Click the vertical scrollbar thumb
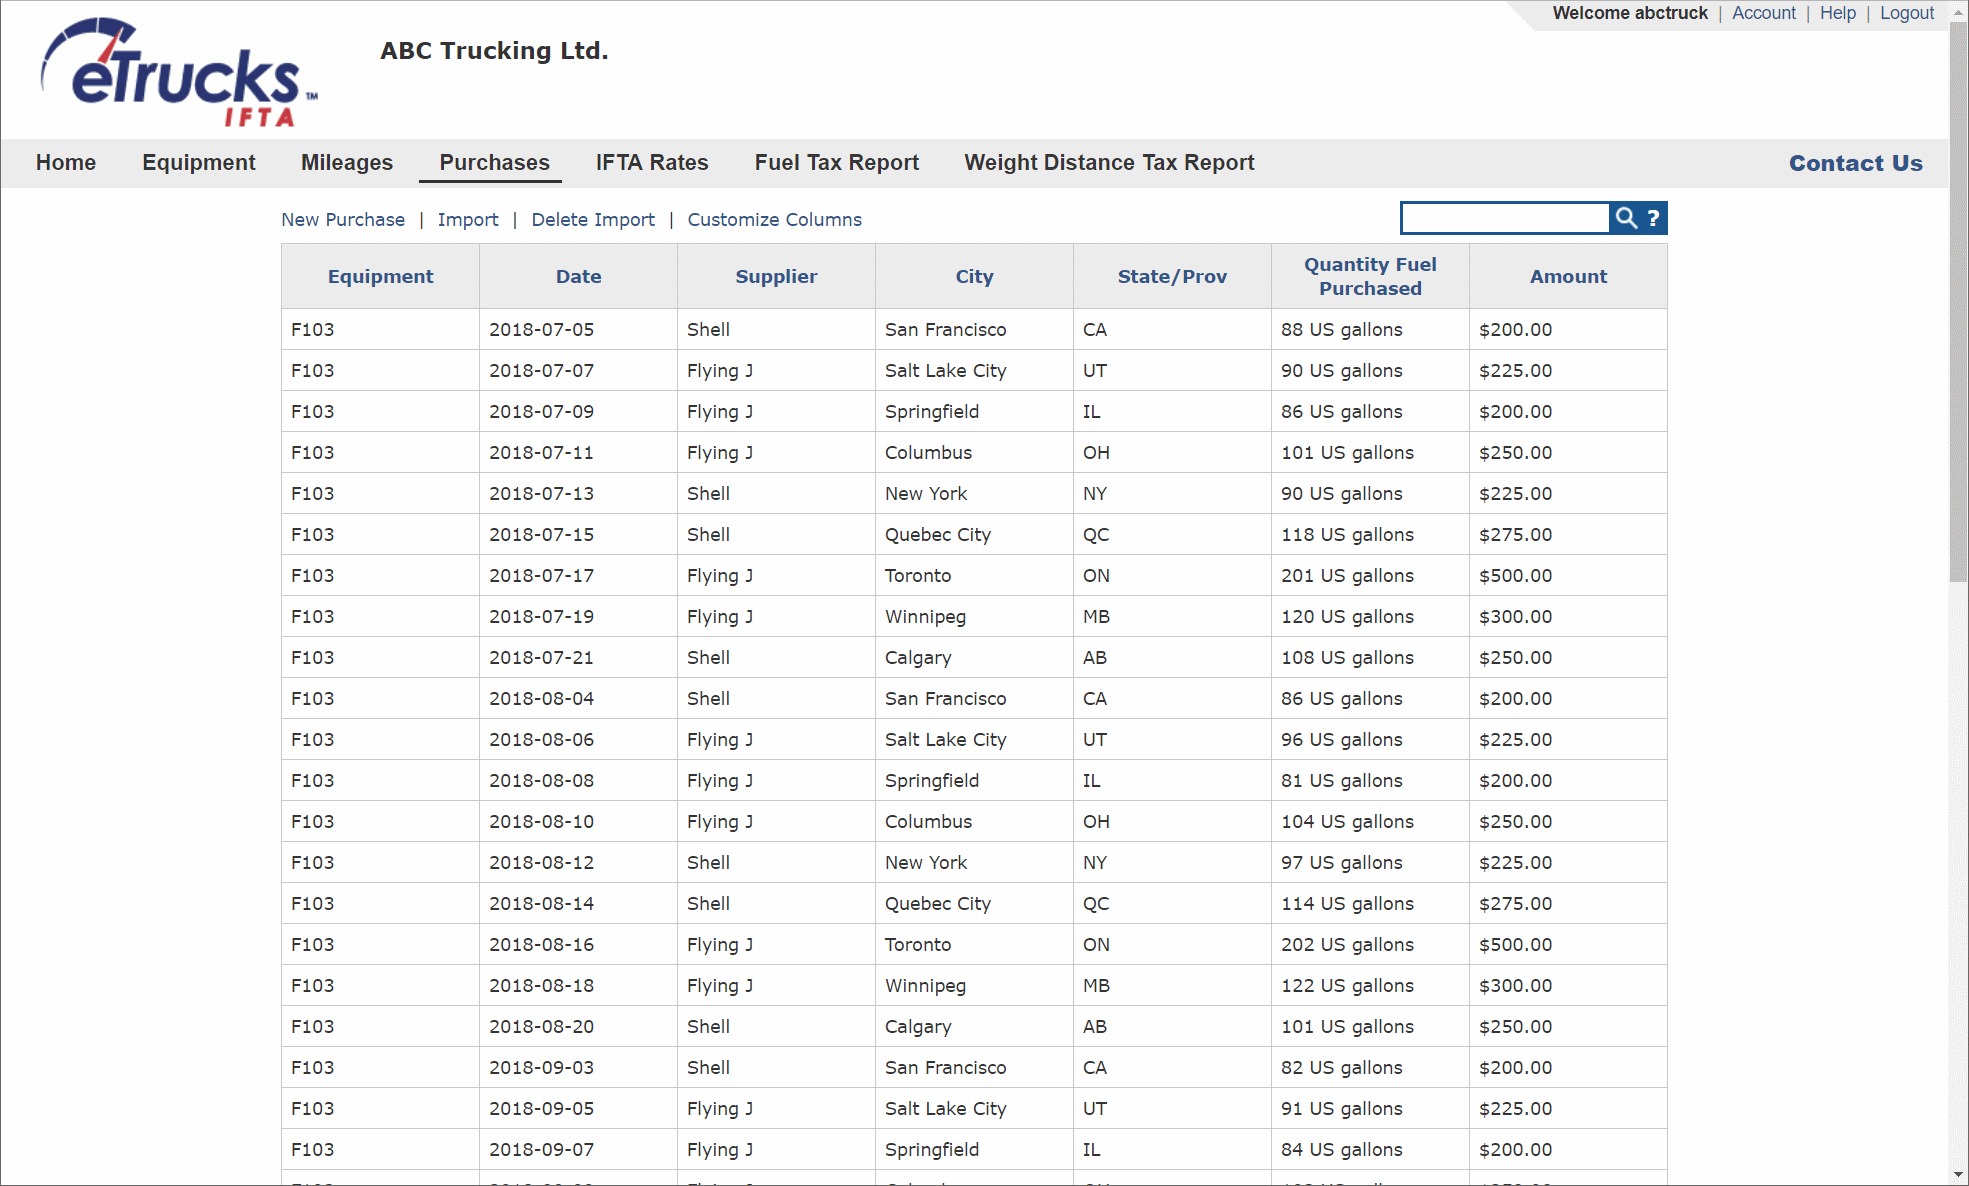 (x=1958, y=300)
